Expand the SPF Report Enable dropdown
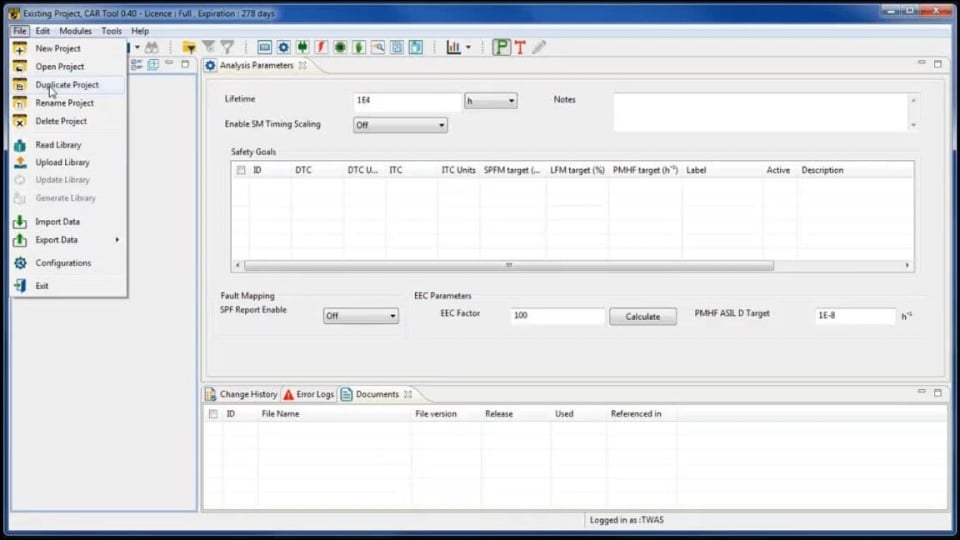This screenshot has height=540, width=960. [x=360, y=316]
